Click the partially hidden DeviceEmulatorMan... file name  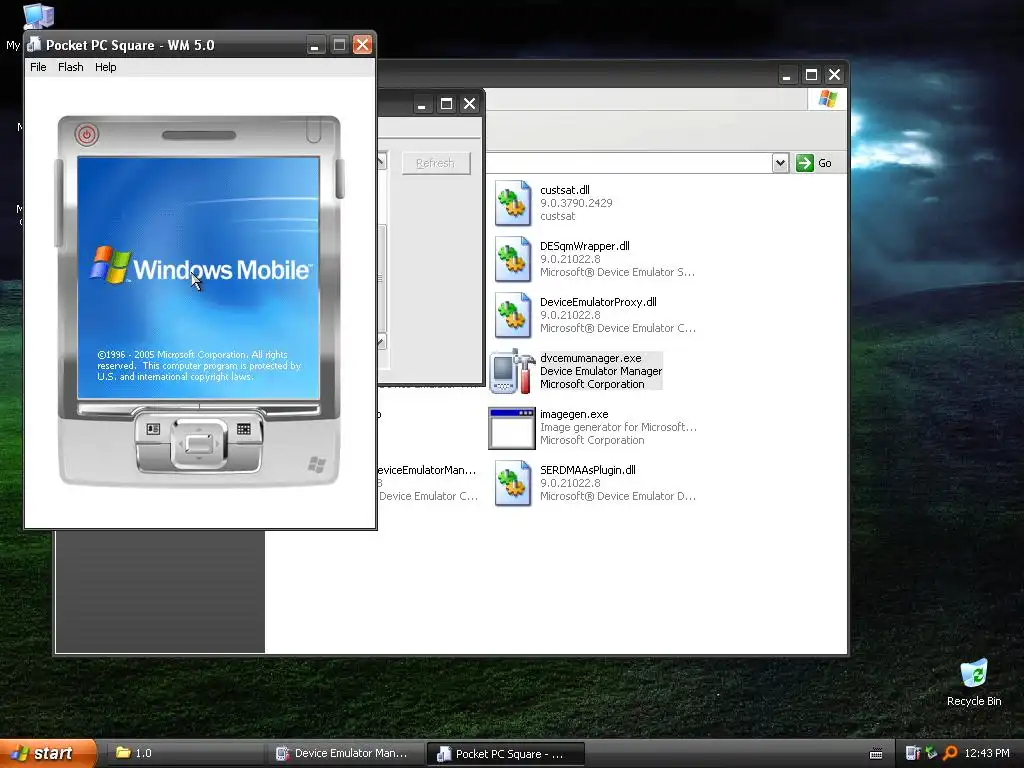[427, 470]
